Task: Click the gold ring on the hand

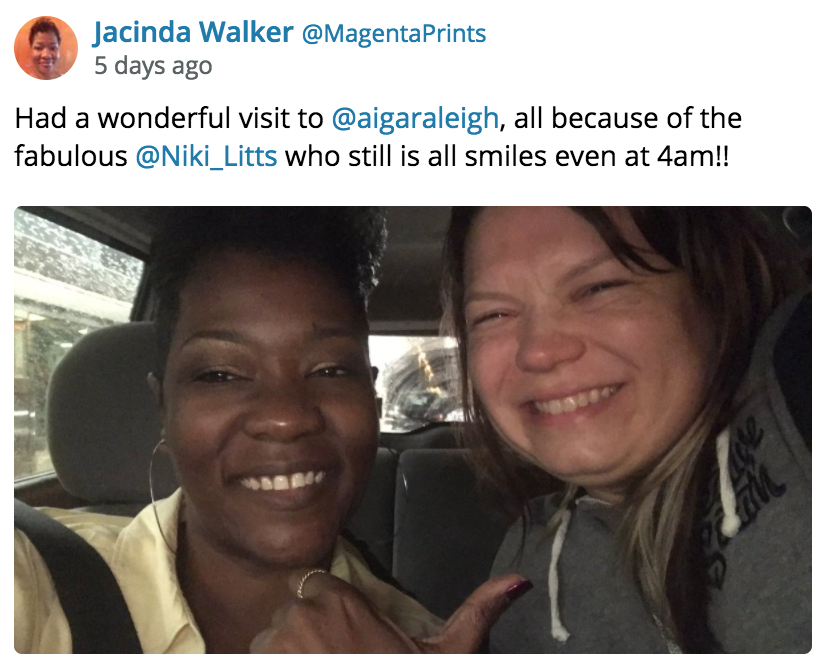Action: 308,582
